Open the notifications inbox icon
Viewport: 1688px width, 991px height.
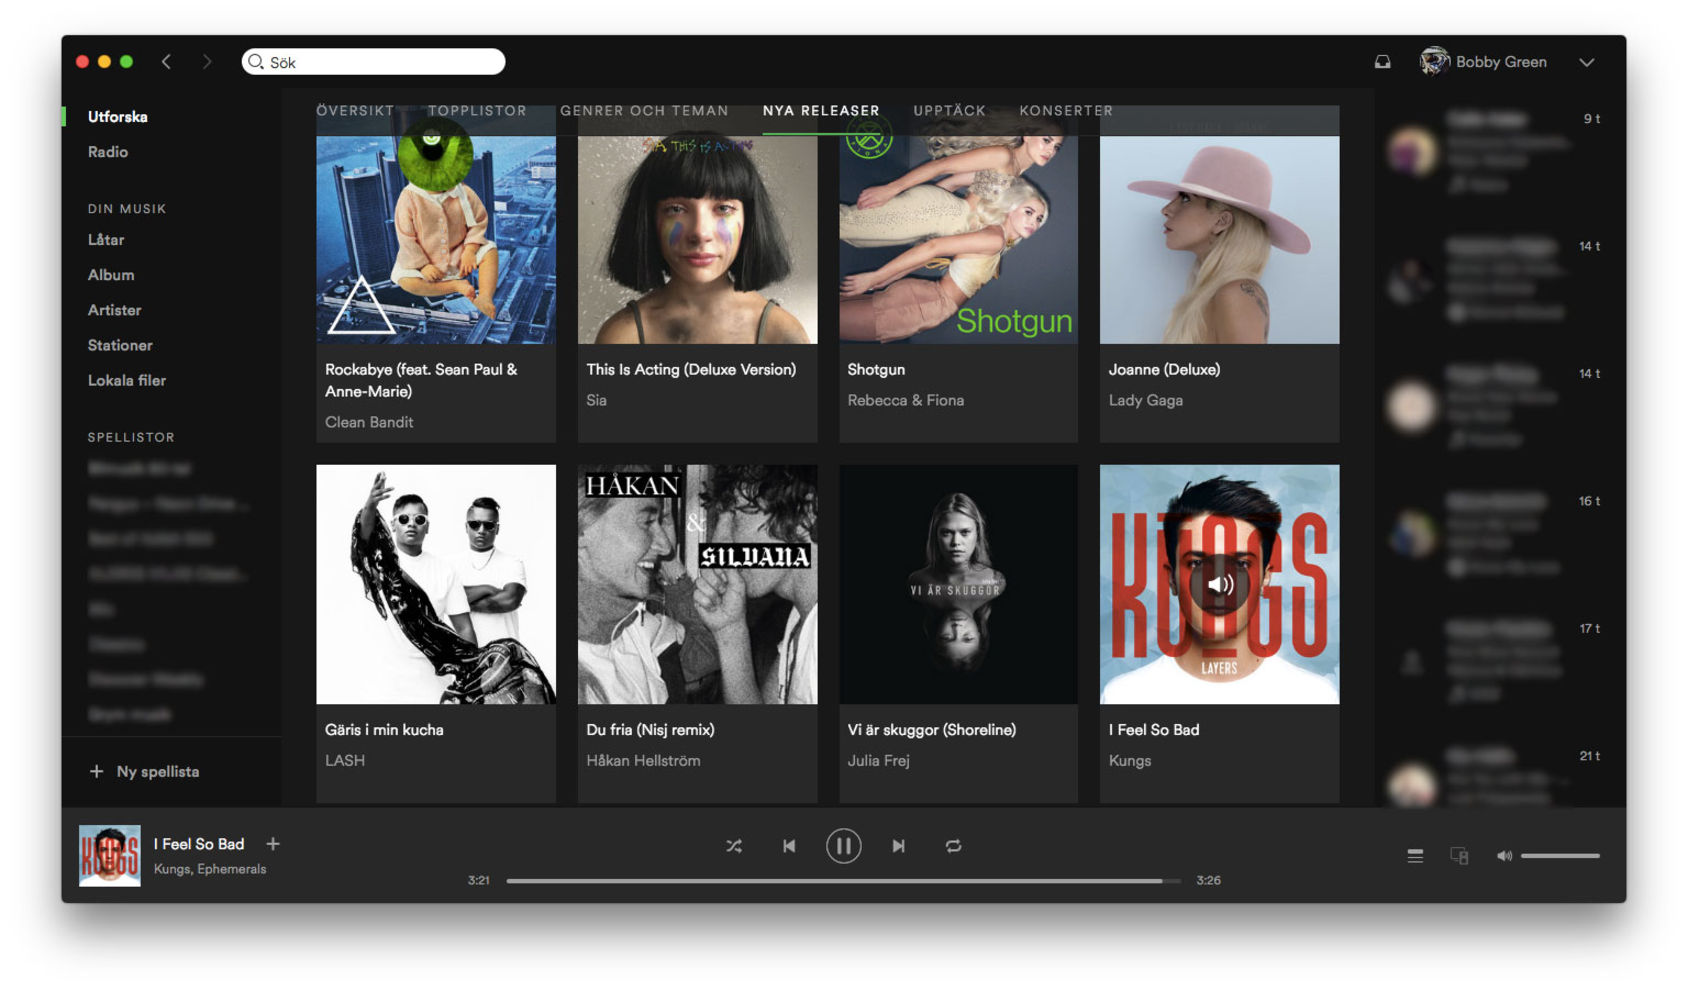(1382, 62)
